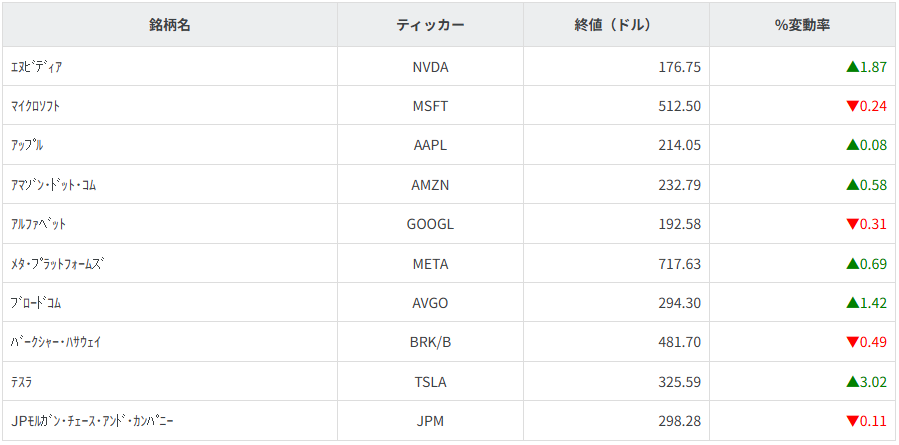Click the red down arrow in the BRK/B row
Image resolution: width=899 pixels, height=445 pixels.
point(852,343)
